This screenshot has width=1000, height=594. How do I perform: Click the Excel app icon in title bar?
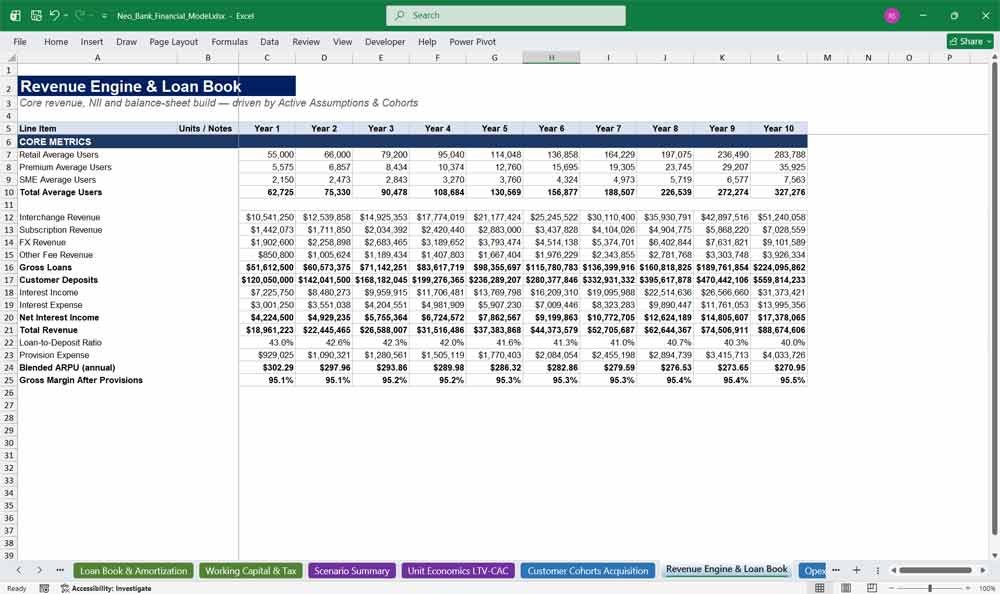click(15, 15)
